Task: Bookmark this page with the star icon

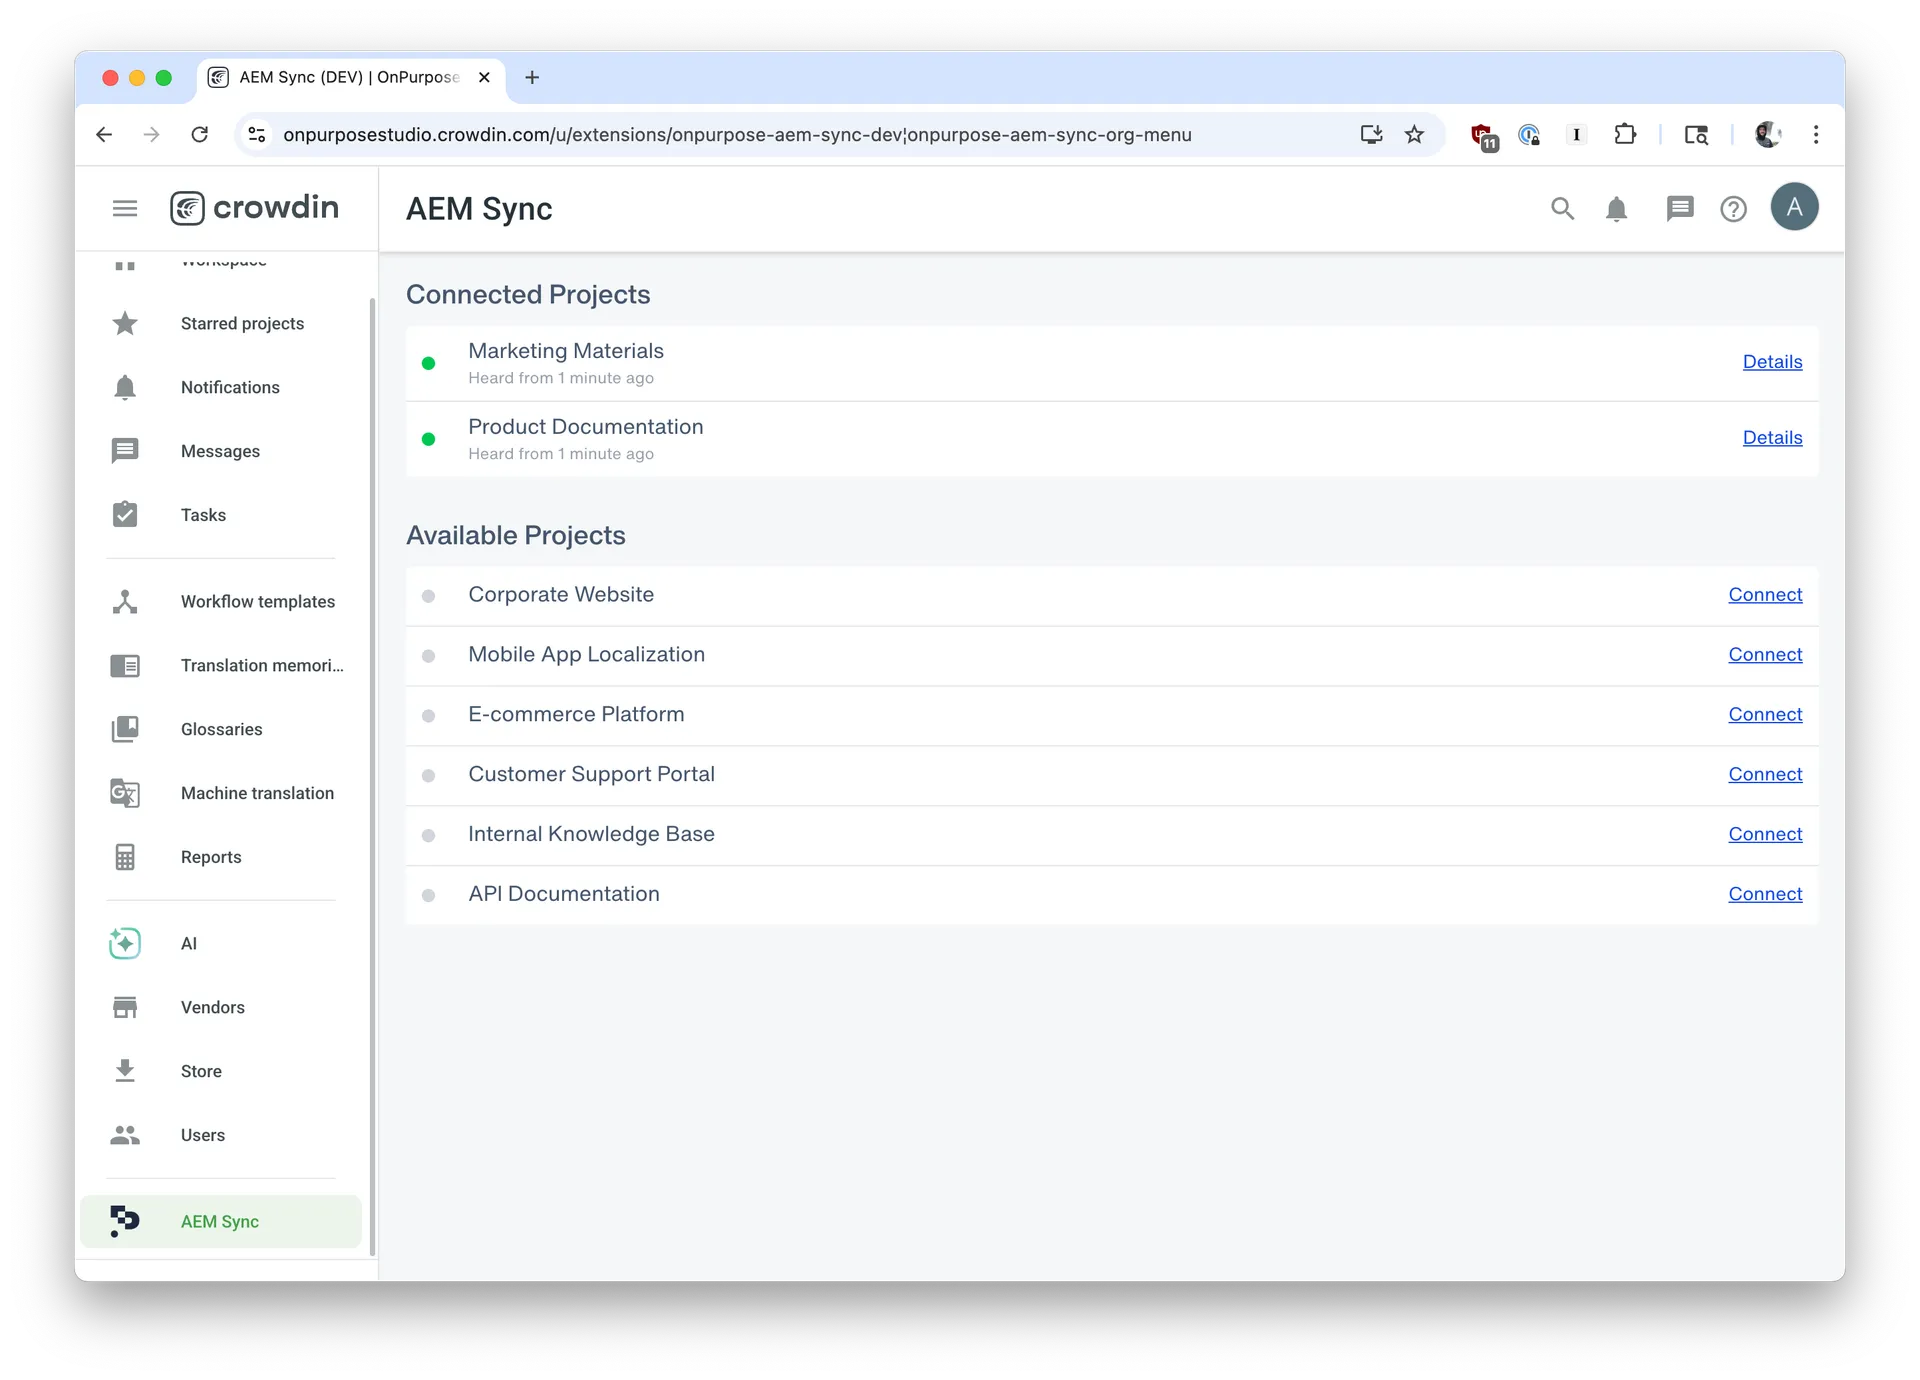Action: pos(1414,135)
